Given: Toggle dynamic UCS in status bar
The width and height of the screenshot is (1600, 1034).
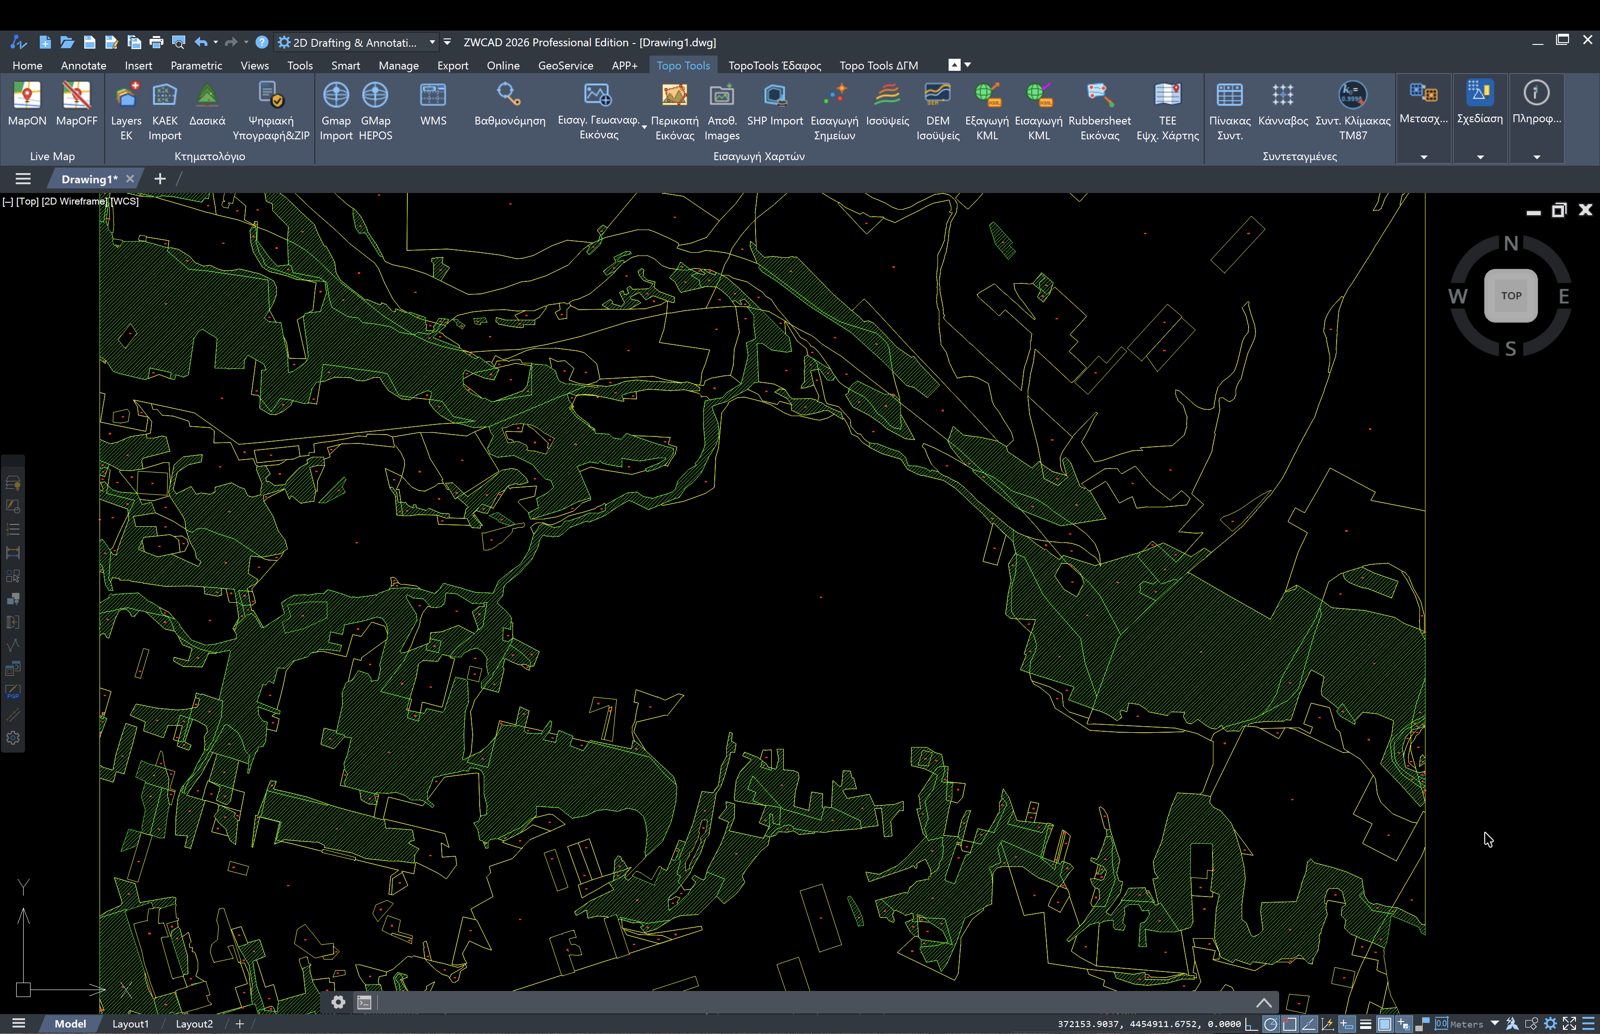Looking at the screenshot, I should point(1327,1024).
